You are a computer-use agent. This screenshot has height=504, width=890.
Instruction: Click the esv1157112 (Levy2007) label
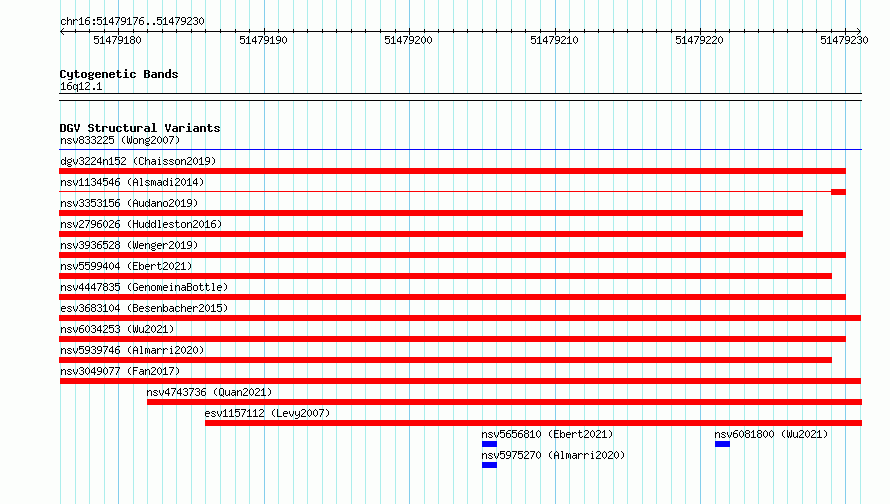coord(267,413)
